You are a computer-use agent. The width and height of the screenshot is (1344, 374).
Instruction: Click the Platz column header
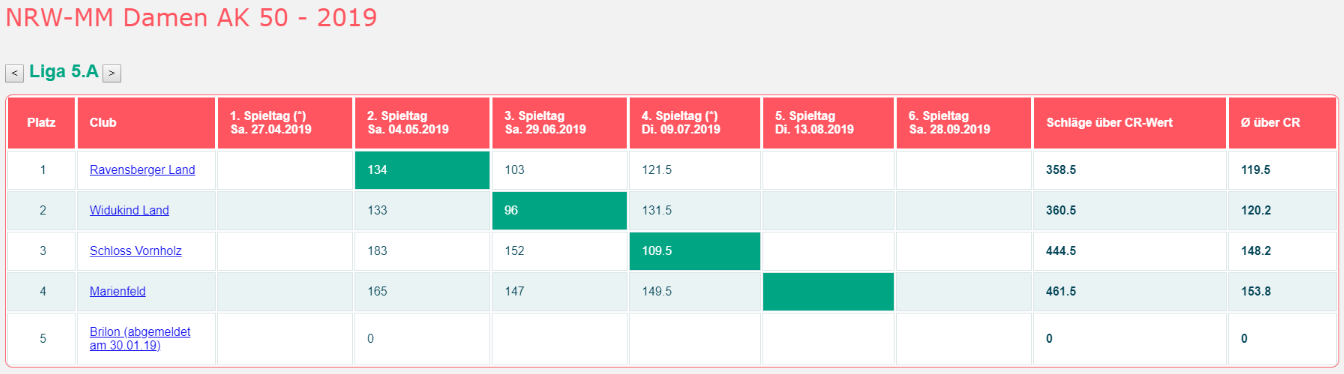coord(42,123)
